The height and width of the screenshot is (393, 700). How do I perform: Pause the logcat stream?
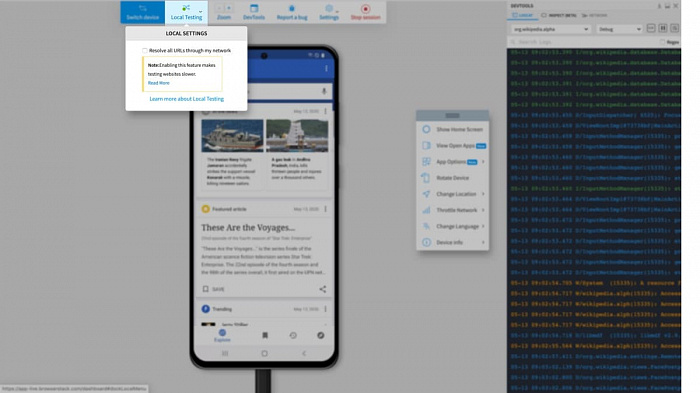663,28
